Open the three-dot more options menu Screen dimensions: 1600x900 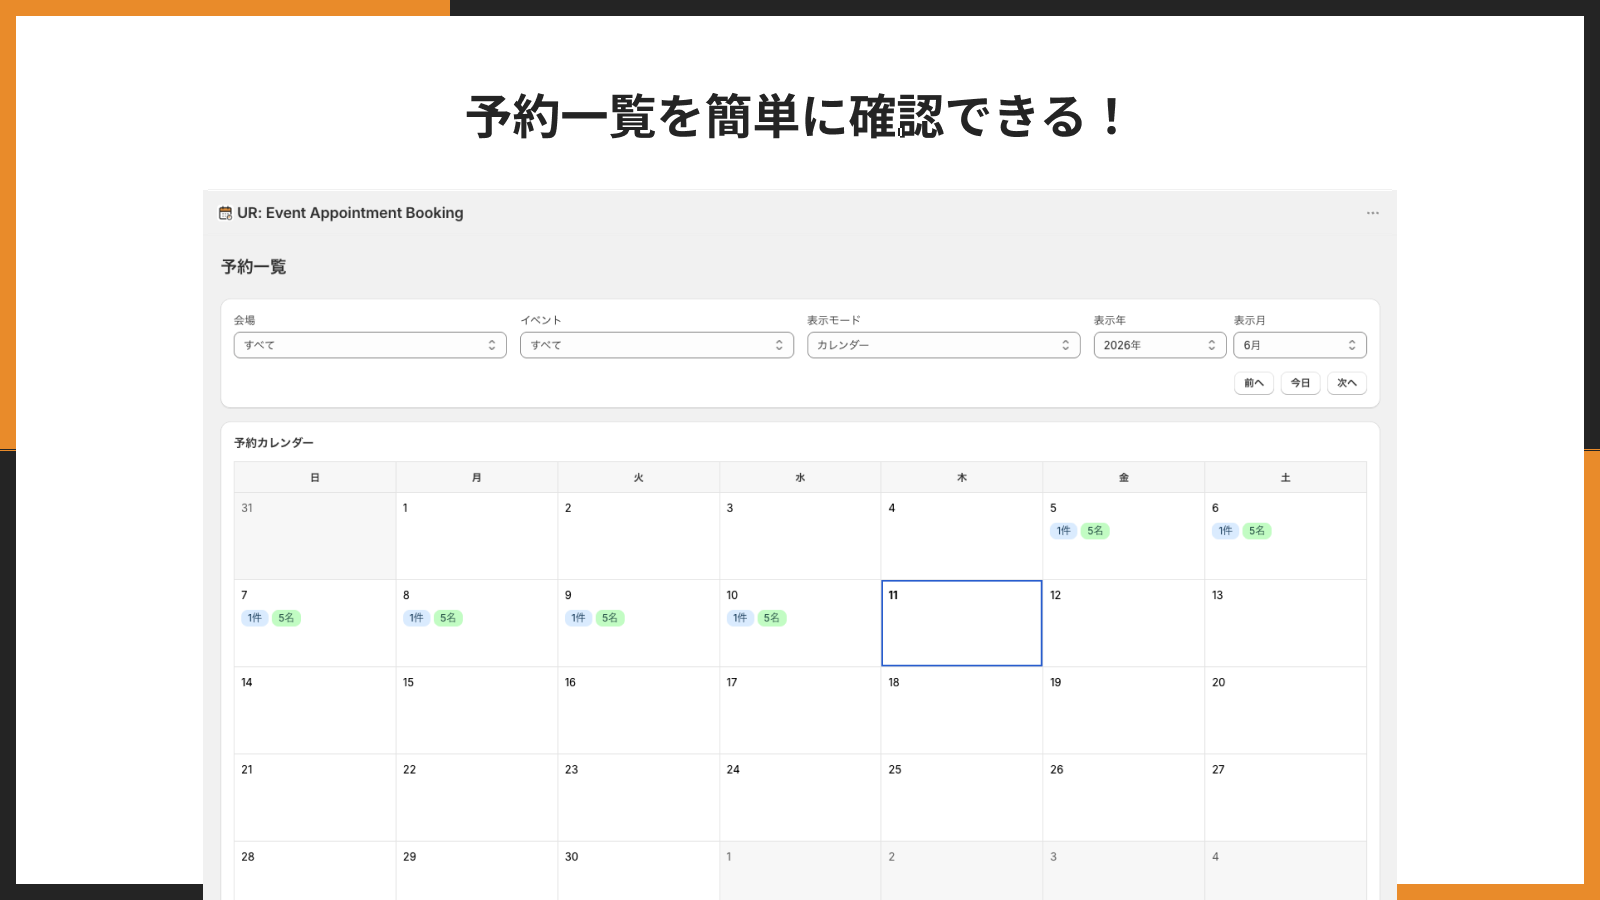click(1373, 213)
